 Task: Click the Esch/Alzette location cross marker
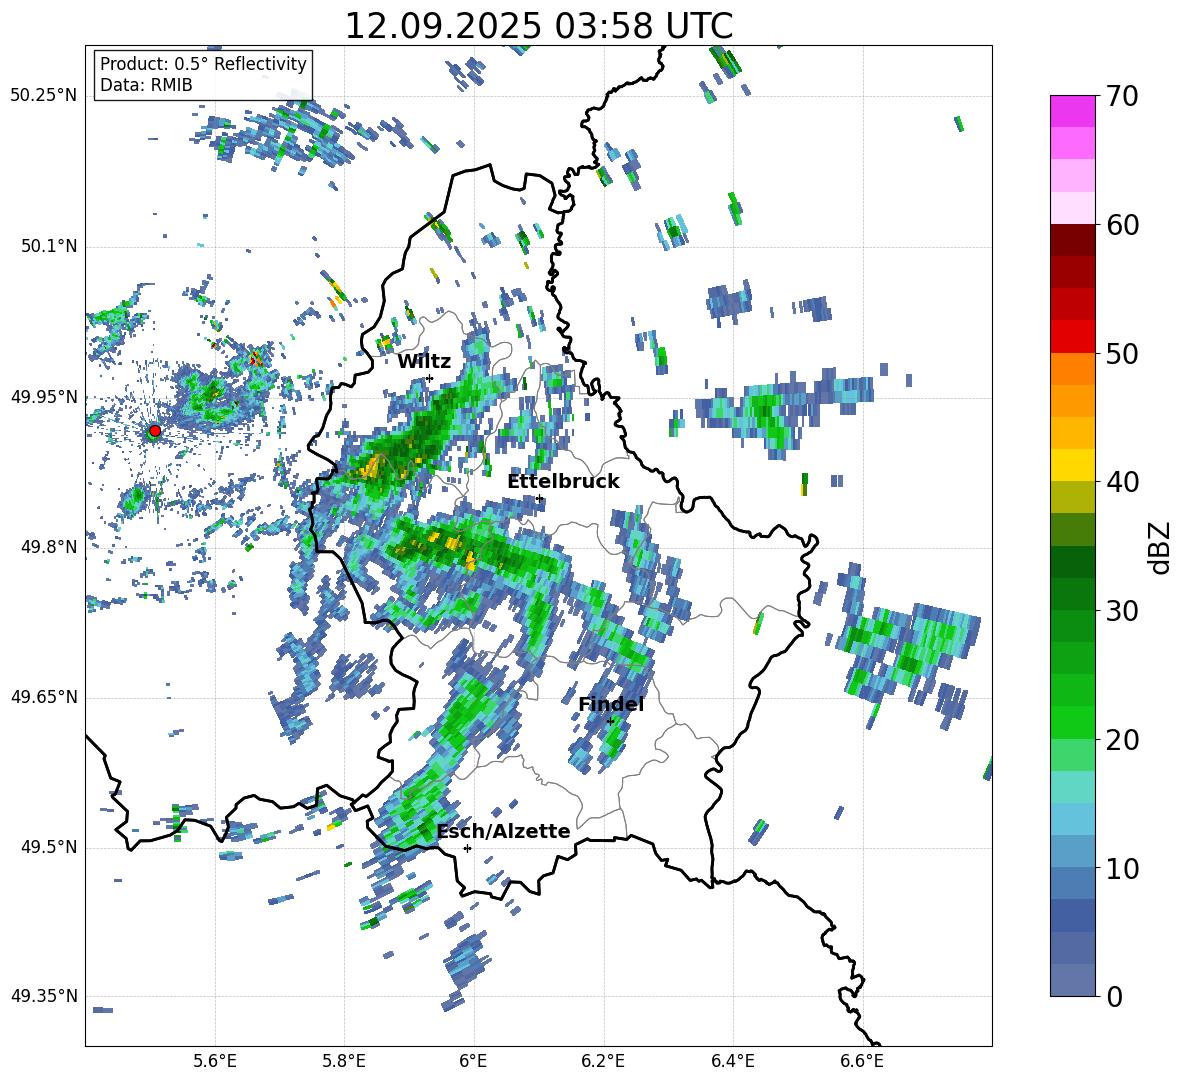pos(467,848)
